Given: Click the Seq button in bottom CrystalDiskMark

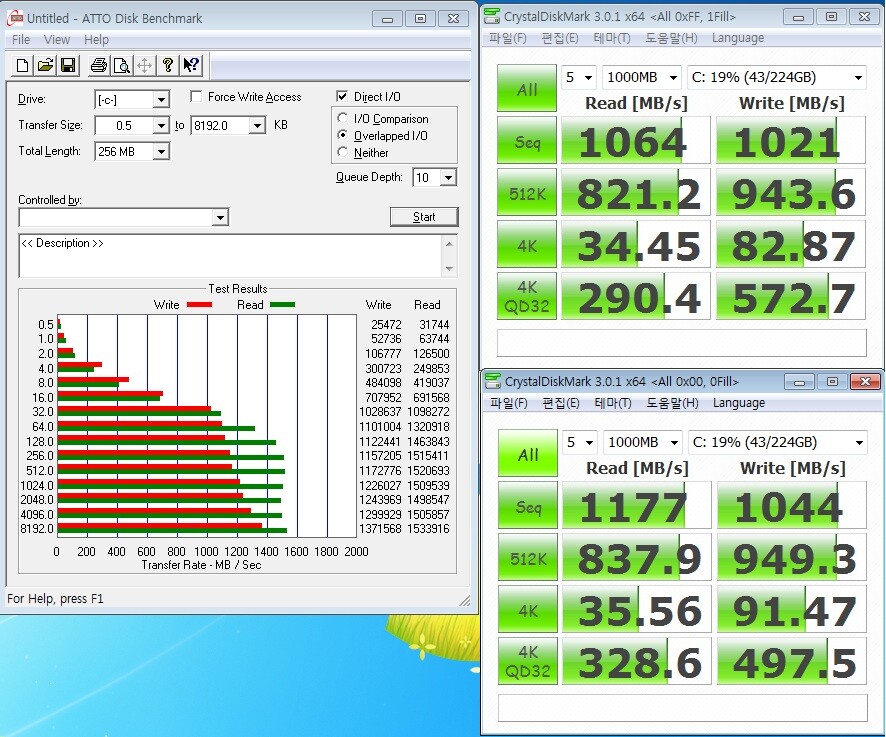Looking at the screenshot, I should (528, 506).
